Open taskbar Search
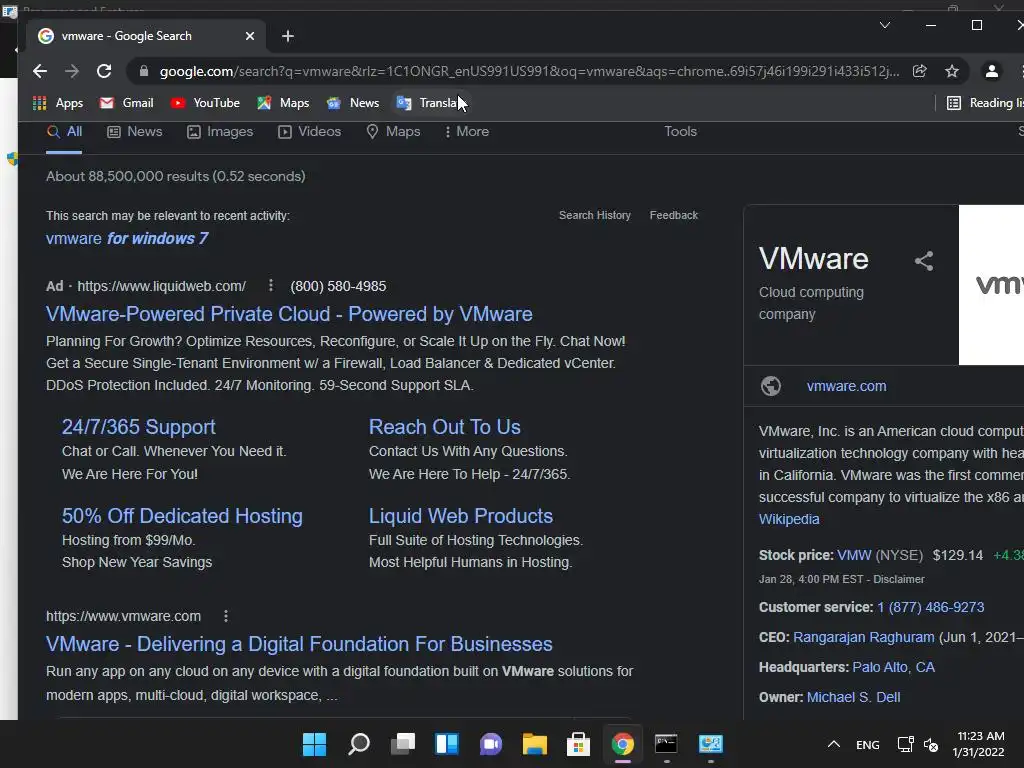The width and height of the screenshot is (1024, 768). coord(359,744)
